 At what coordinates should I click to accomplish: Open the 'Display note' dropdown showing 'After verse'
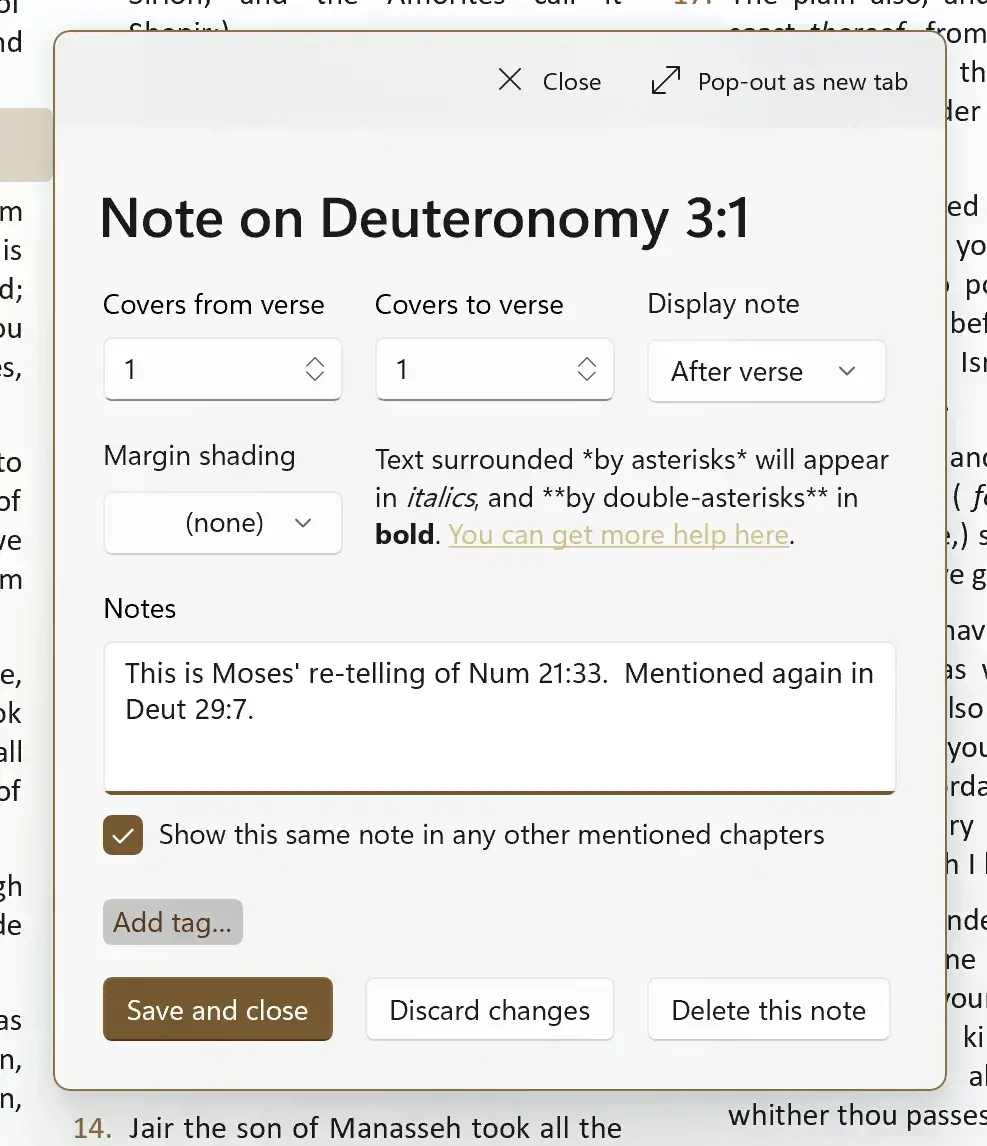(x=766, y=371)
